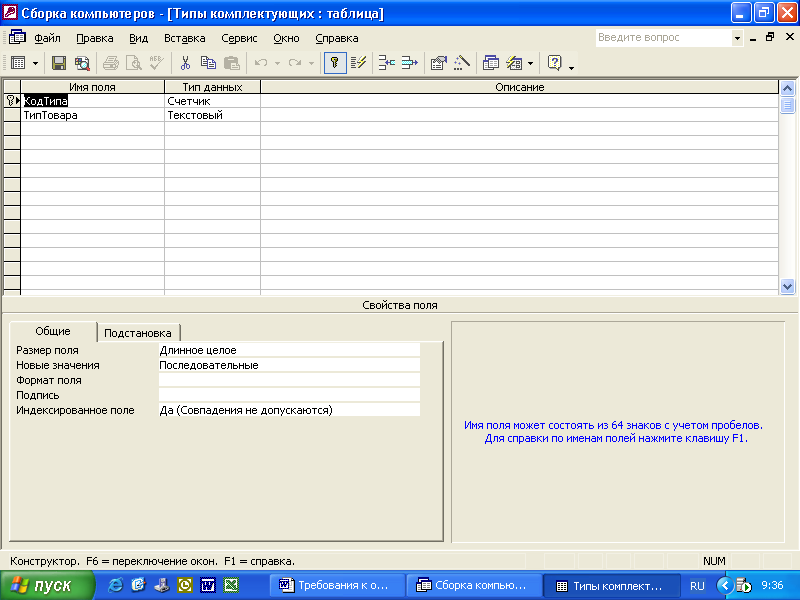Screen dimensions: 800x600
Task: Click the scrollbar up arrow of field grid
Action: [x=787, y=88]
